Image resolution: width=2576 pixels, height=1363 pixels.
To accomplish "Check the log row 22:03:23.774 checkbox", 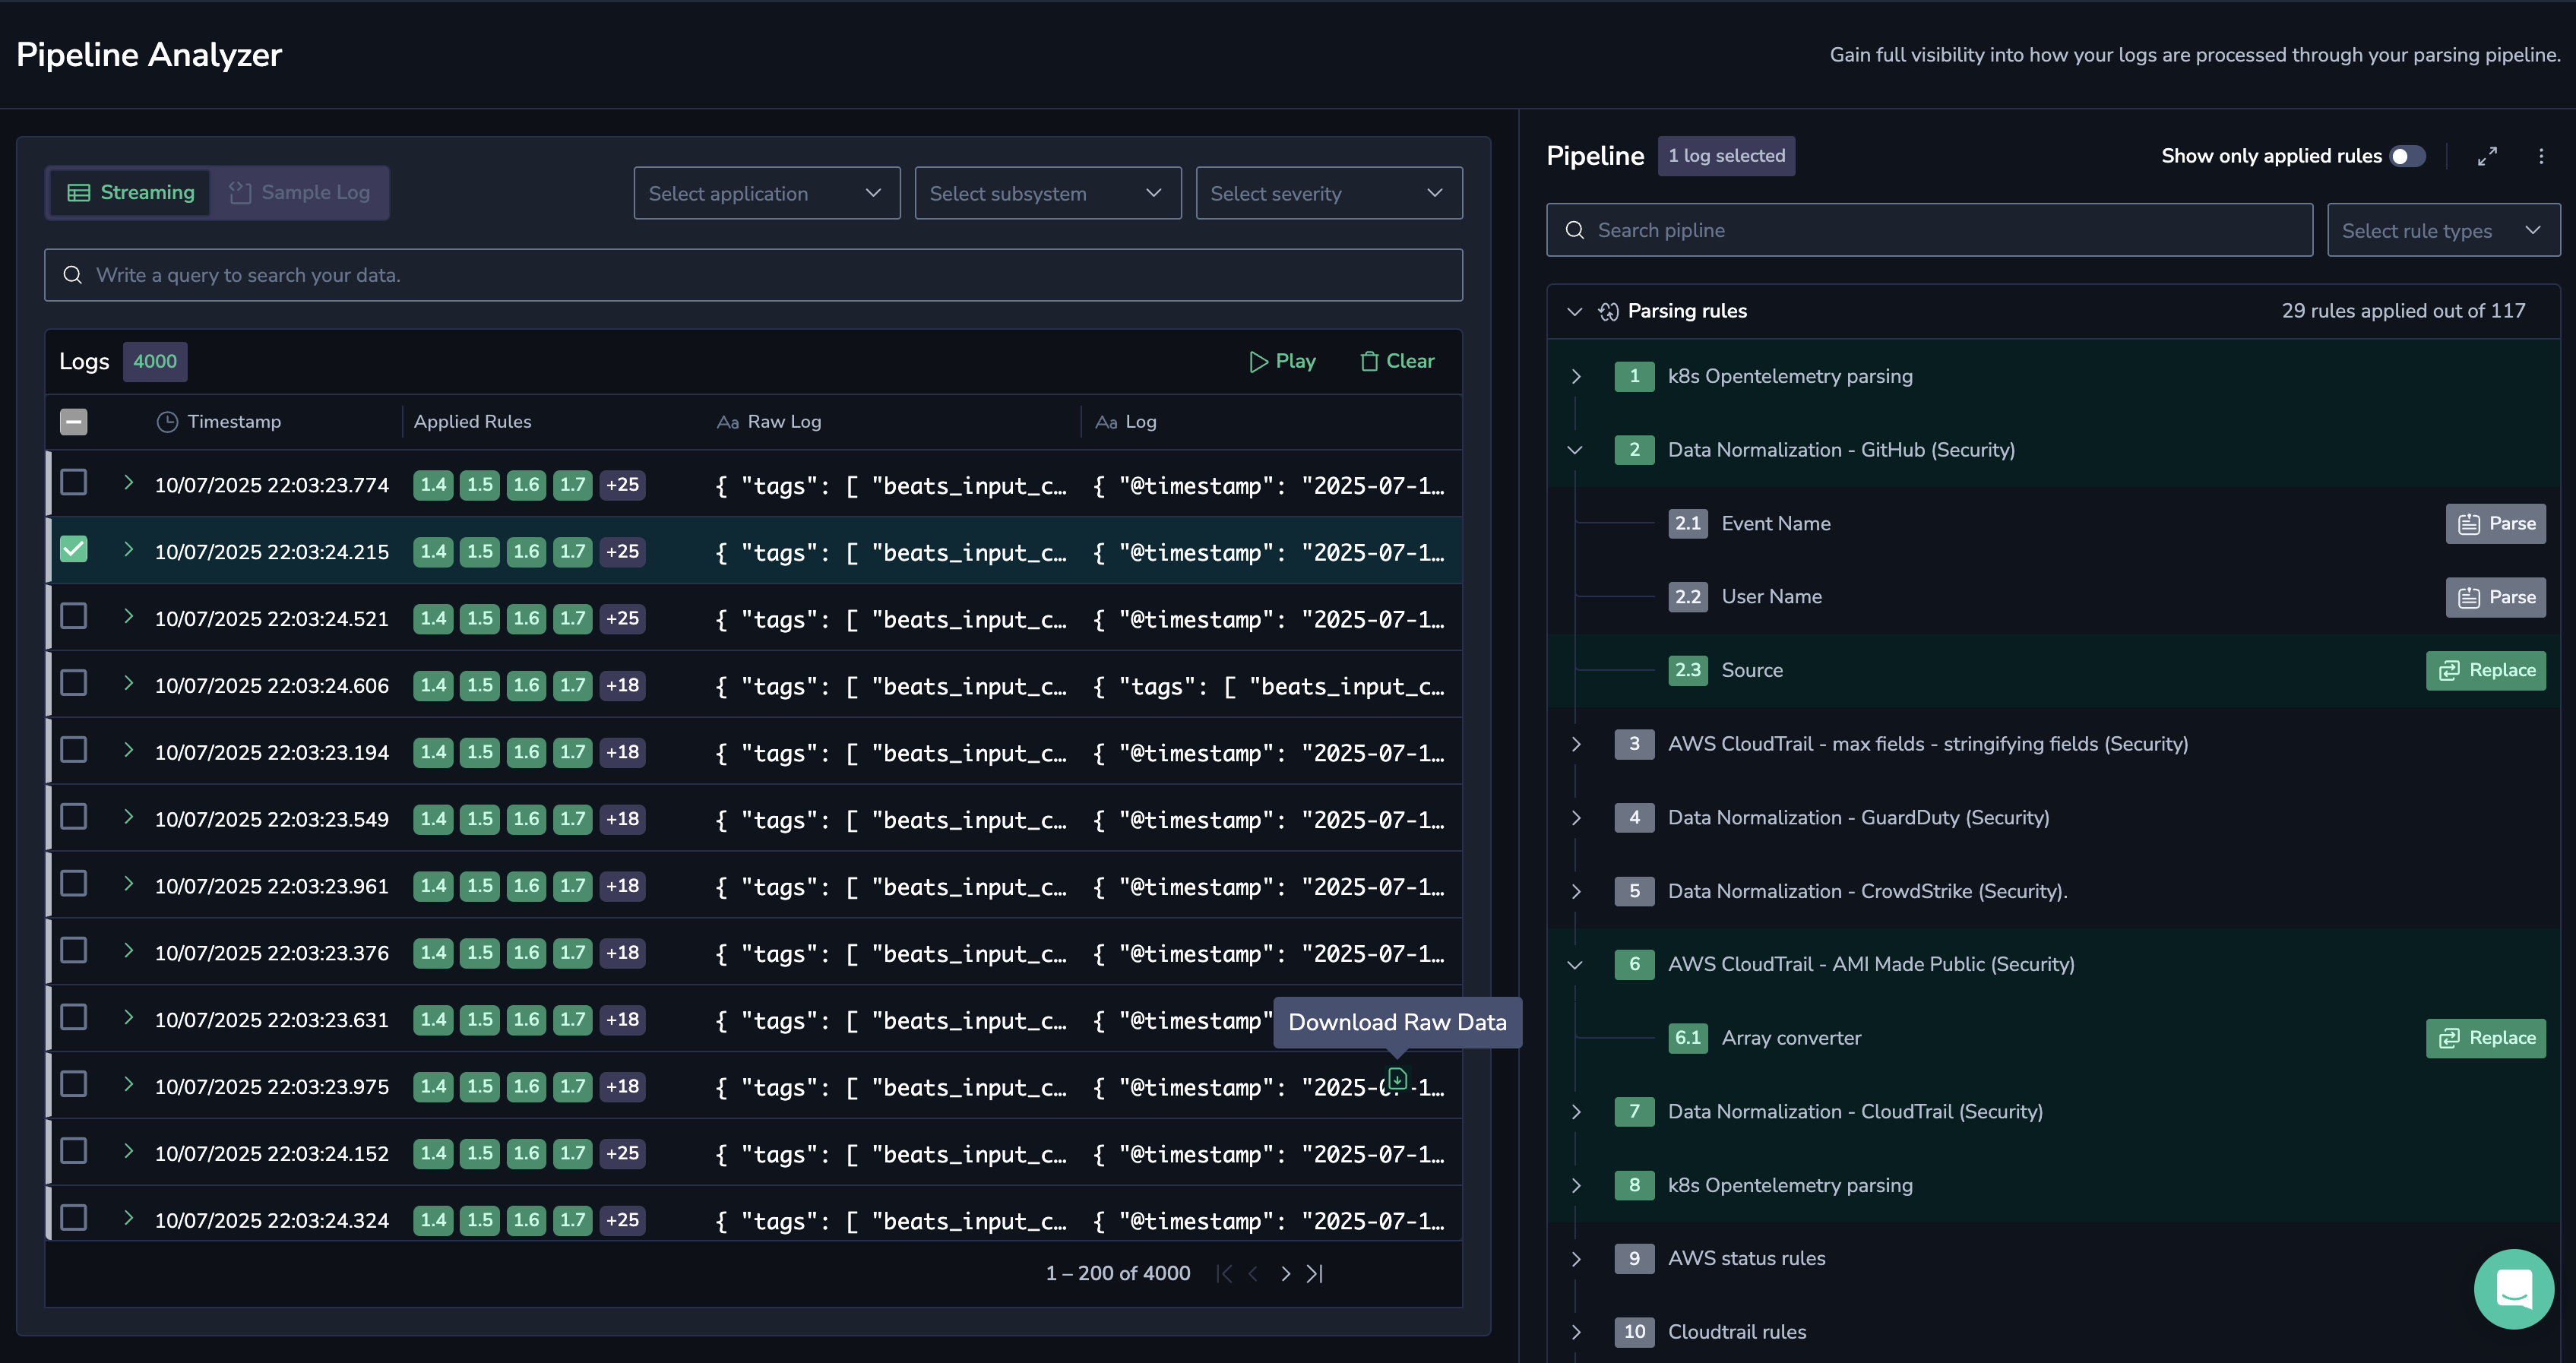I will [74, 482].
